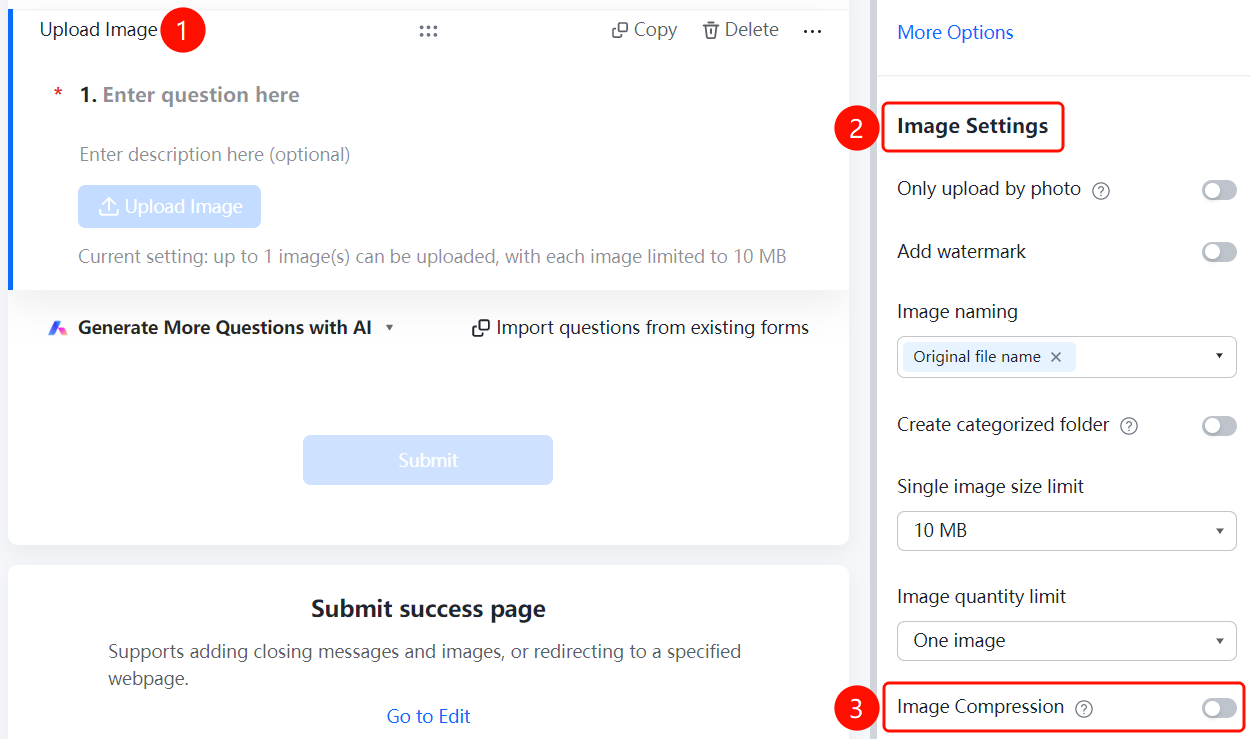This screenshot has width=1251, height=739.
Task: Click the Submit button
Action: [x=428, y=460]
